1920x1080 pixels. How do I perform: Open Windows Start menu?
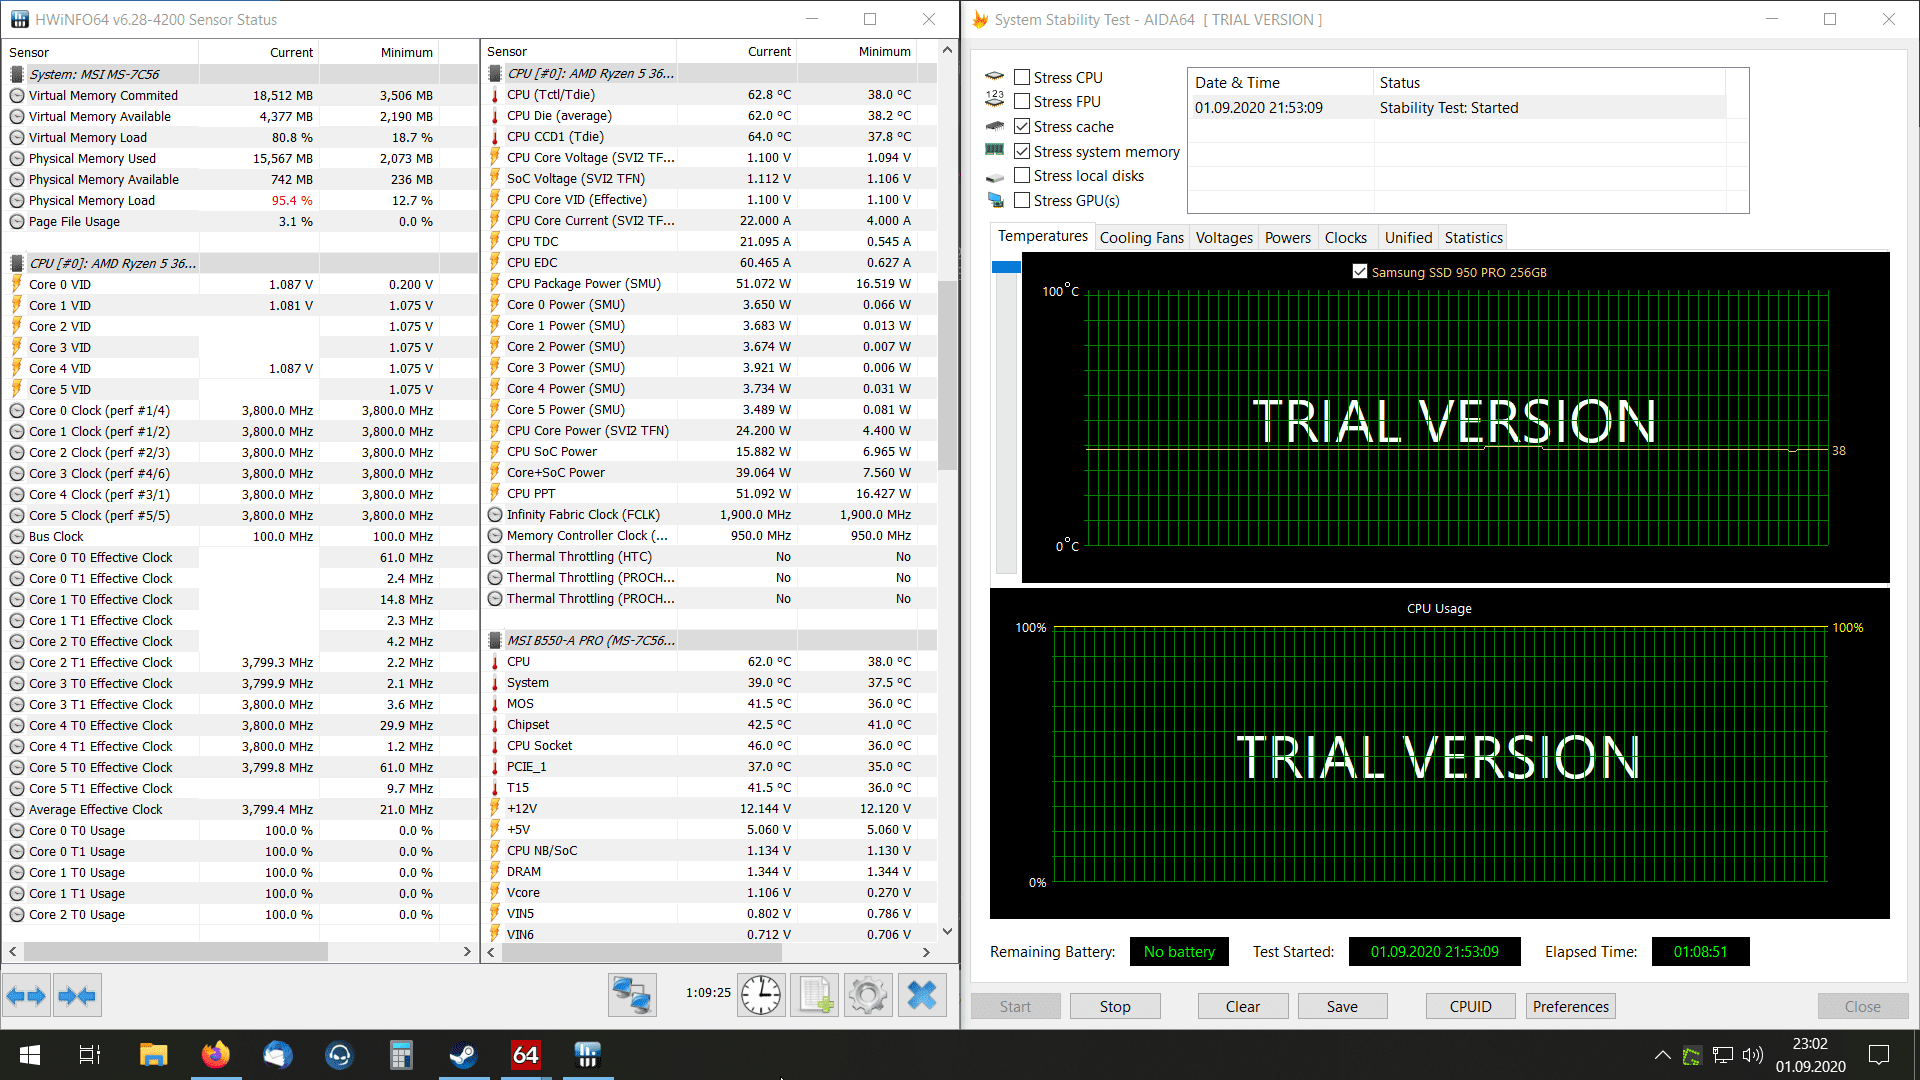[x=30, y=1055]
